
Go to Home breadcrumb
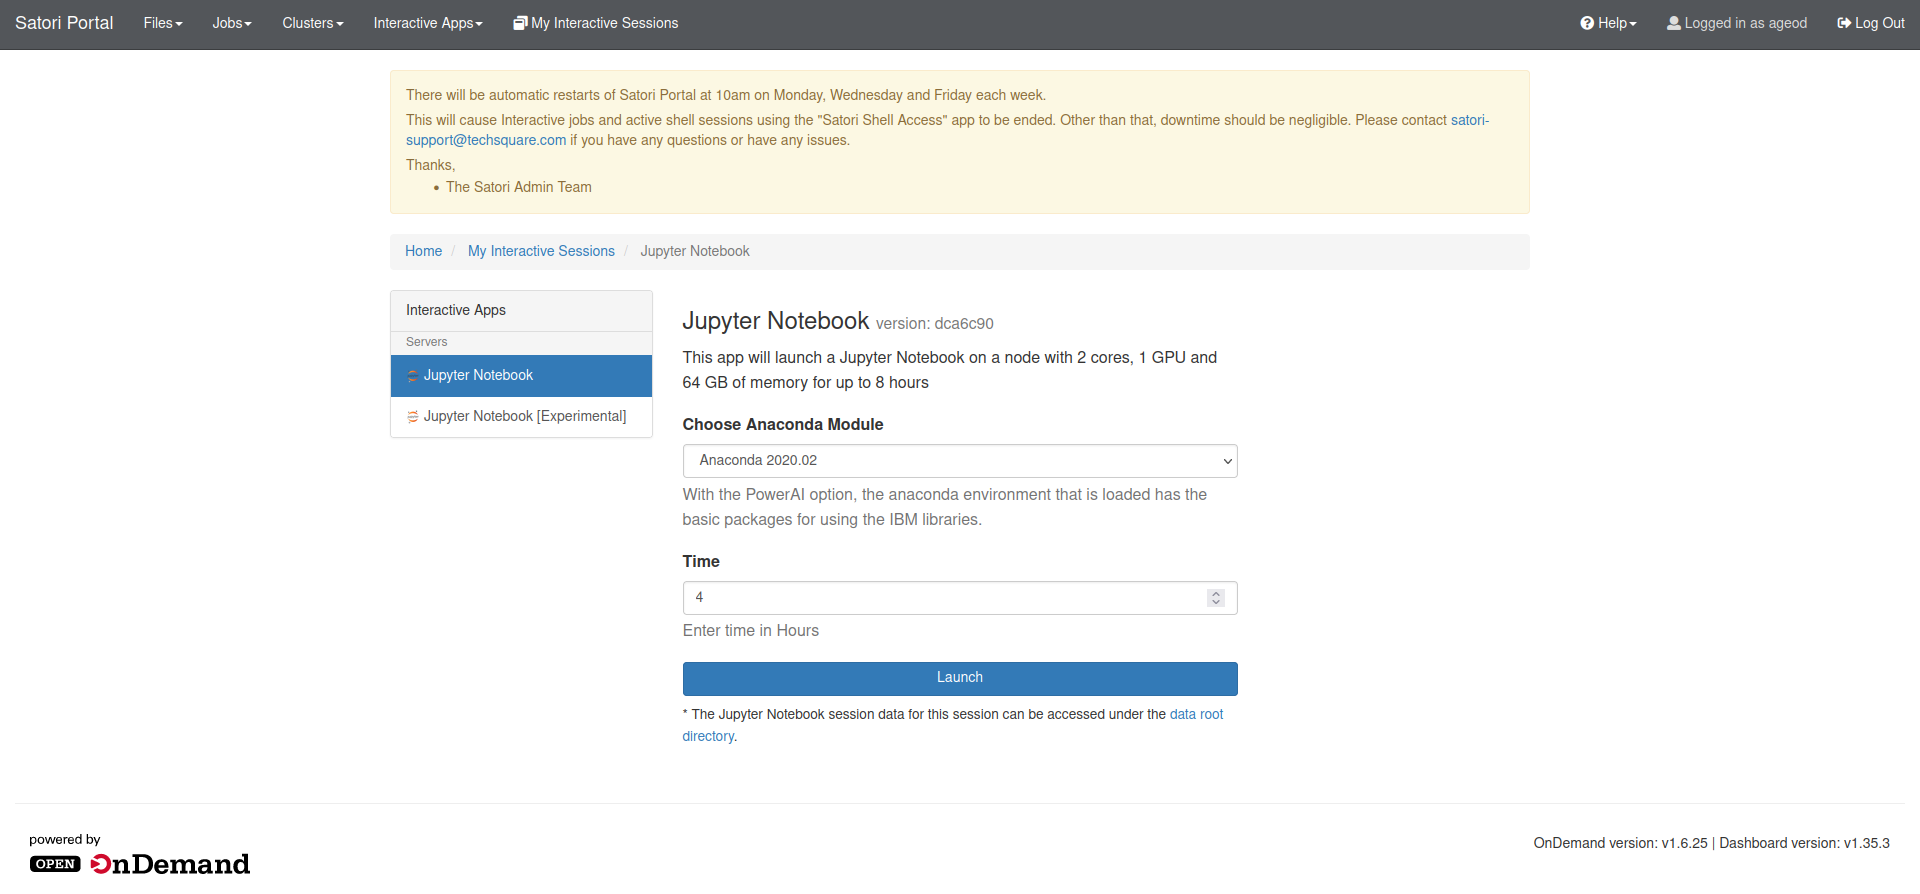(x=423, y=251)
